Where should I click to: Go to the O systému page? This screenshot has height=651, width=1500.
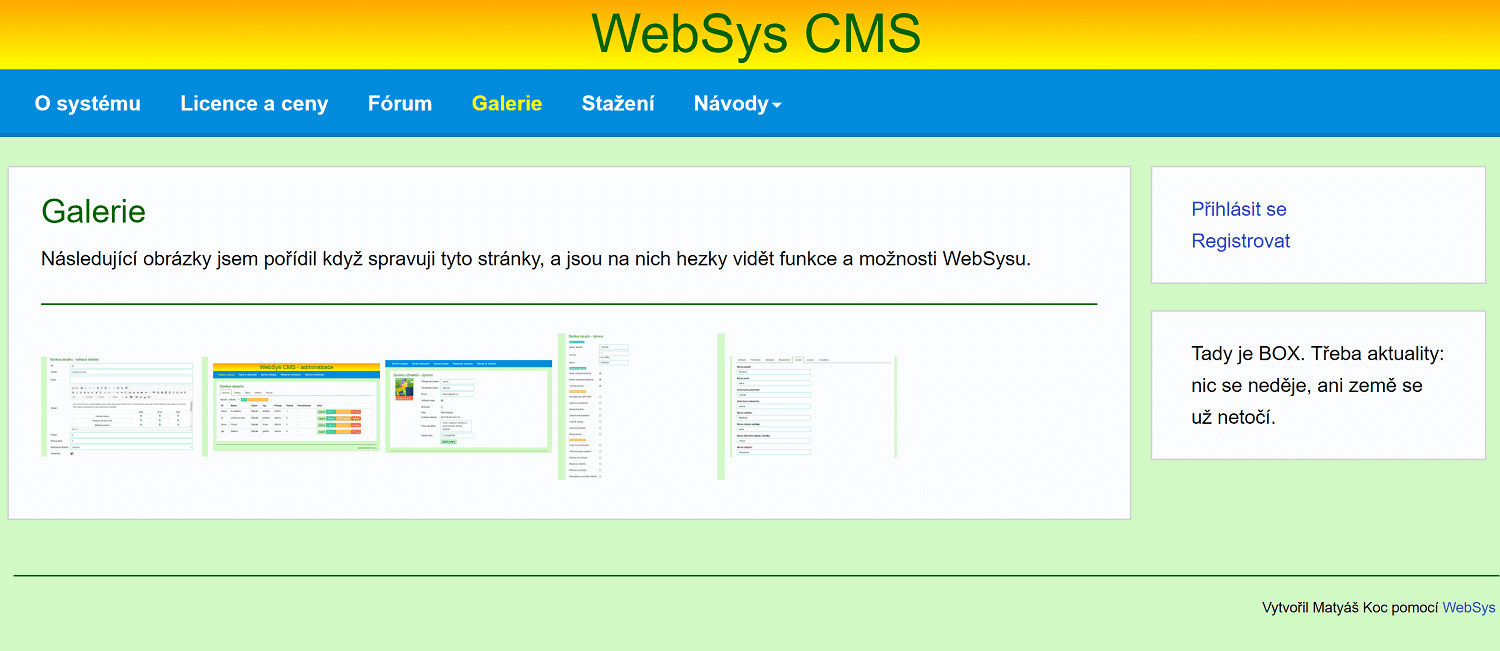pos(88,104)
